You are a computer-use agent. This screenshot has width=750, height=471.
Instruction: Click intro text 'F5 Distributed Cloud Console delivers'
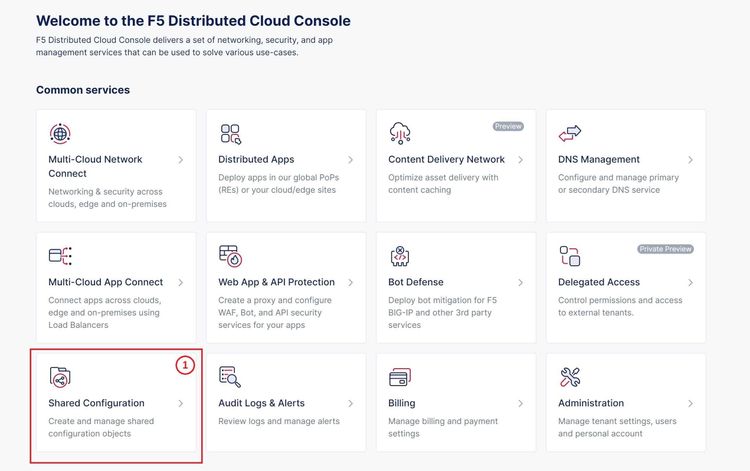184,46
